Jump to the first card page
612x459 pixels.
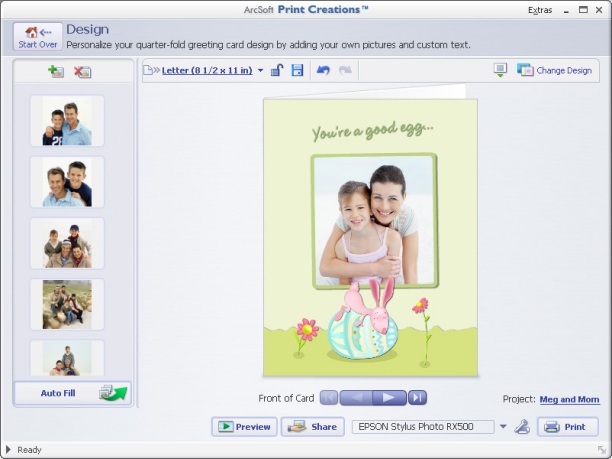[x=329, y=398]
